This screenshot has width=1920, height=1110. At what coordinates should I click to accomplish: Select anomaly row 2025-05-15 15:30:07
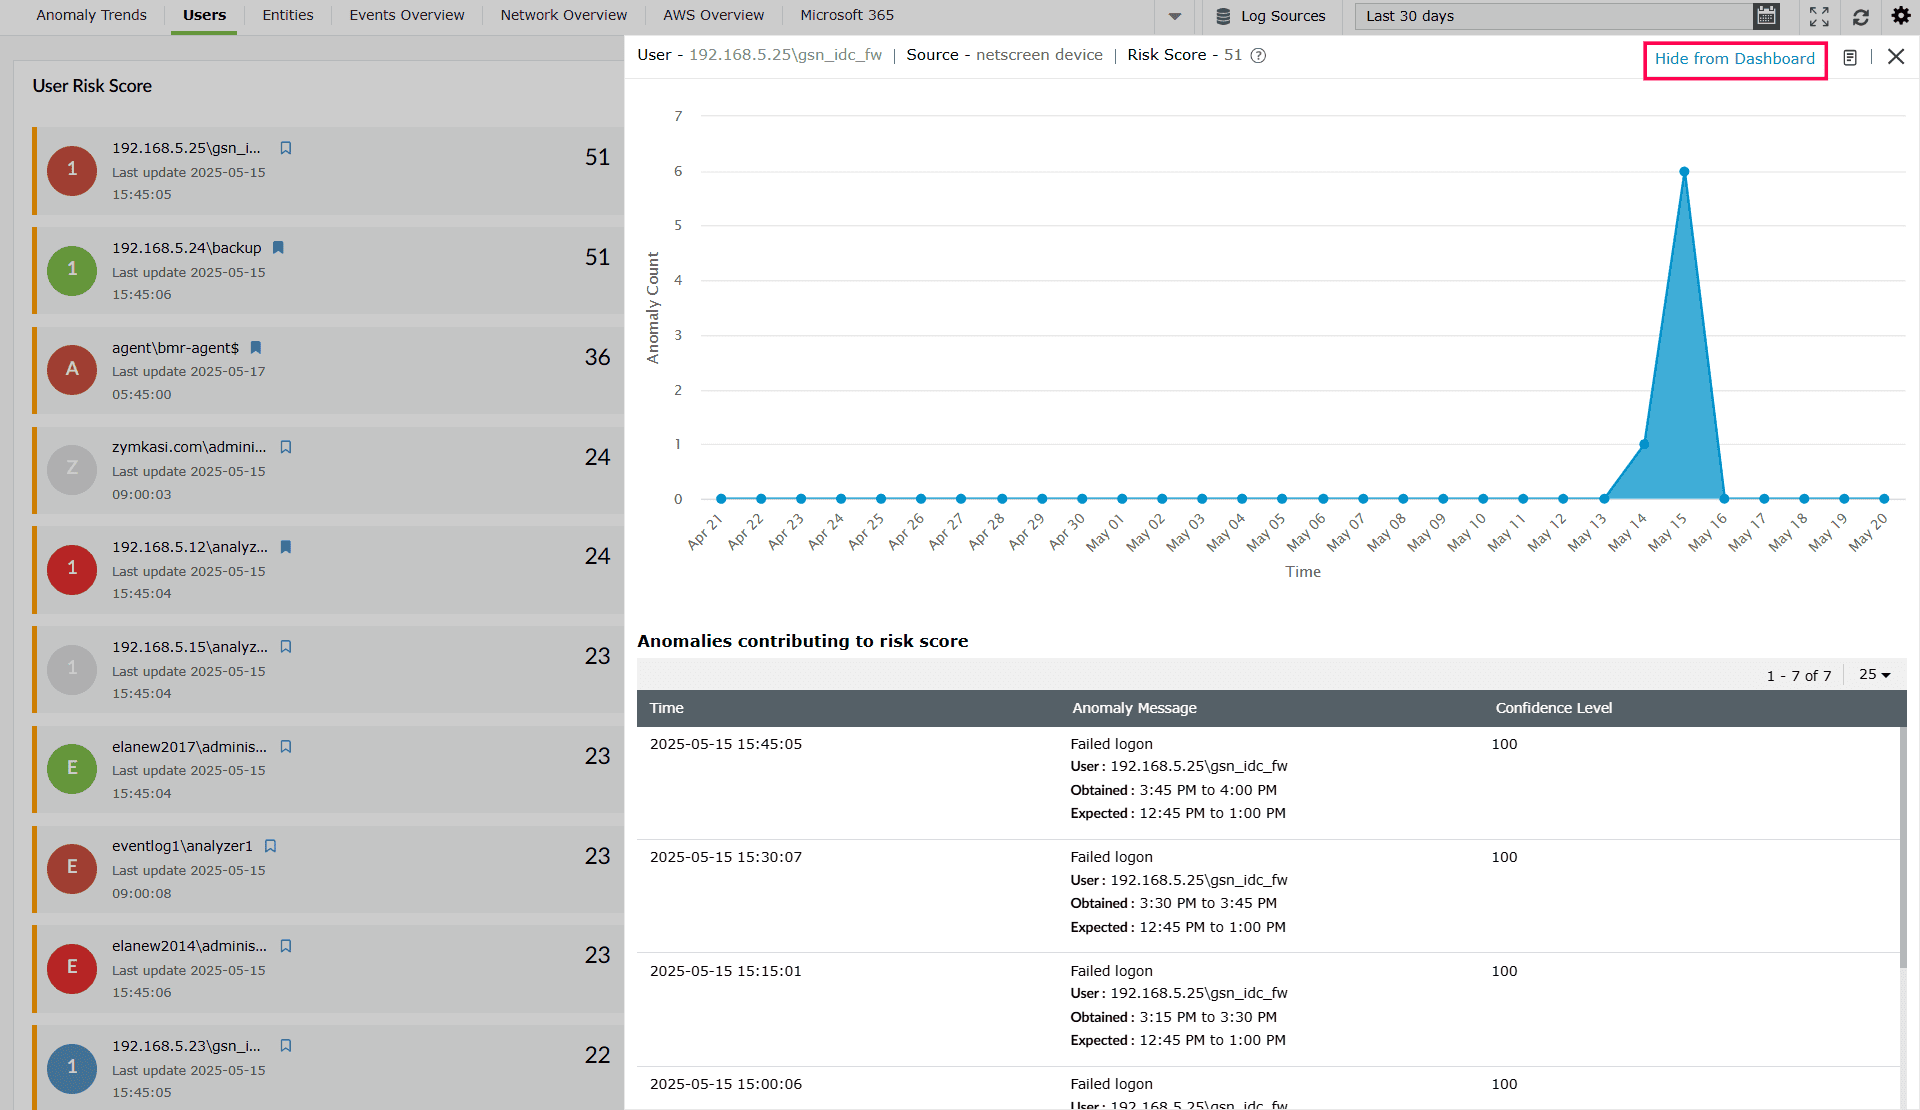1268,896
